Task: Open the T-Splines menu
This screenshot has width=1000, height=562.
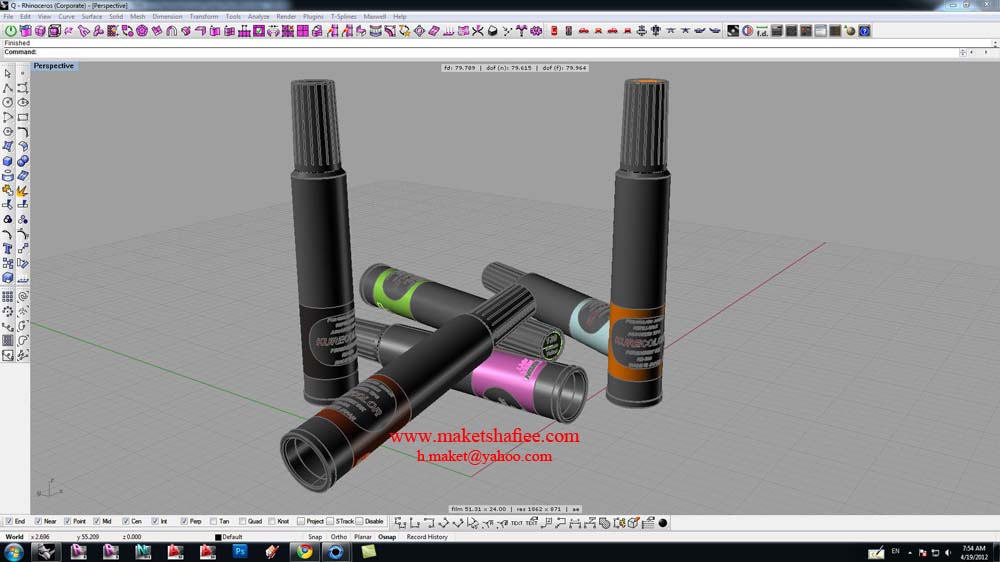Action: tap(343, 17)
